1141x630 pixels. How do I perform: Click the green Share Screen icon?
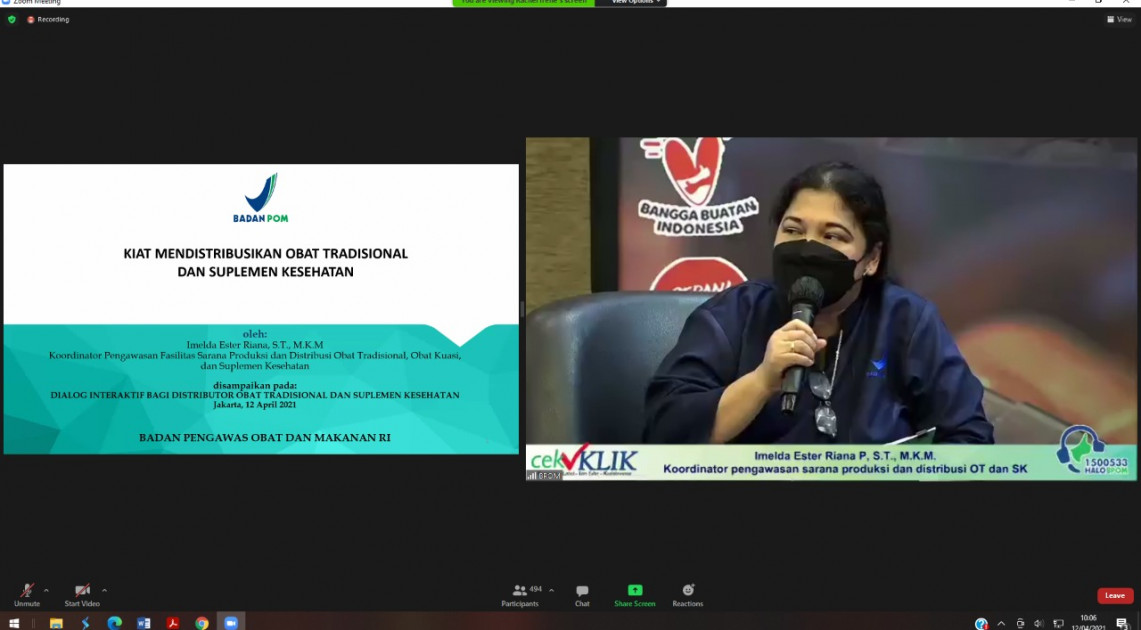tap(635, 592)
